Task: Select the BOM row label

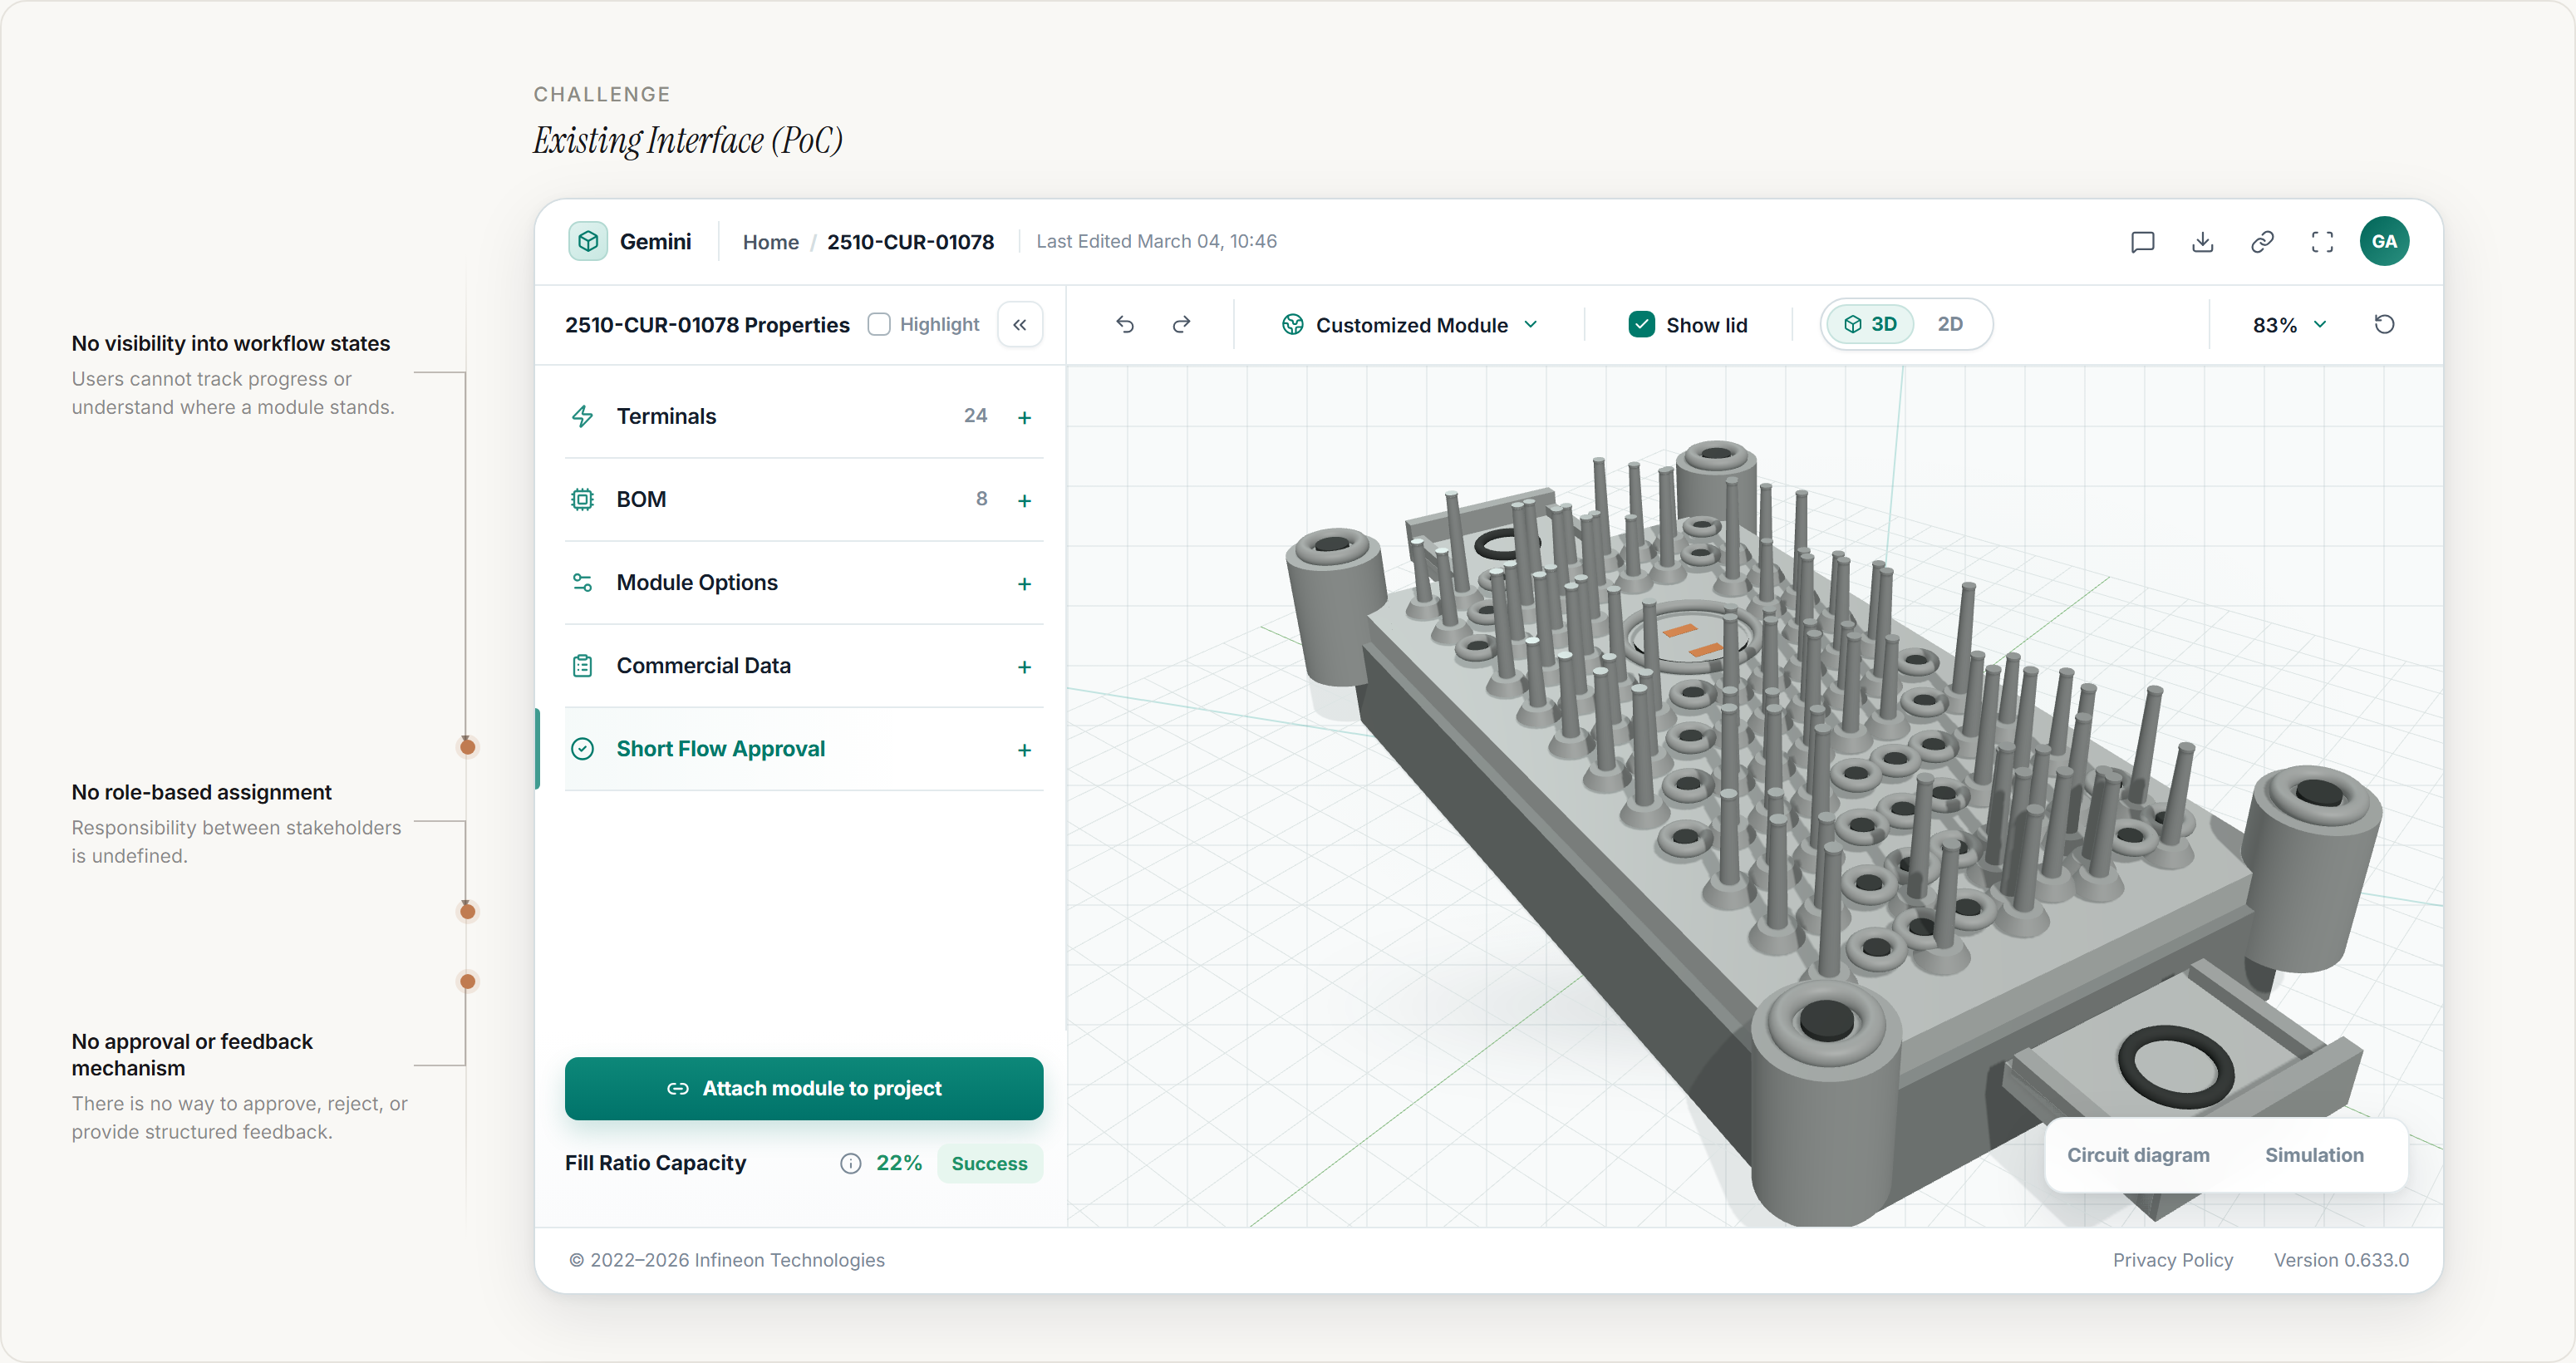Action: point(641,499)
